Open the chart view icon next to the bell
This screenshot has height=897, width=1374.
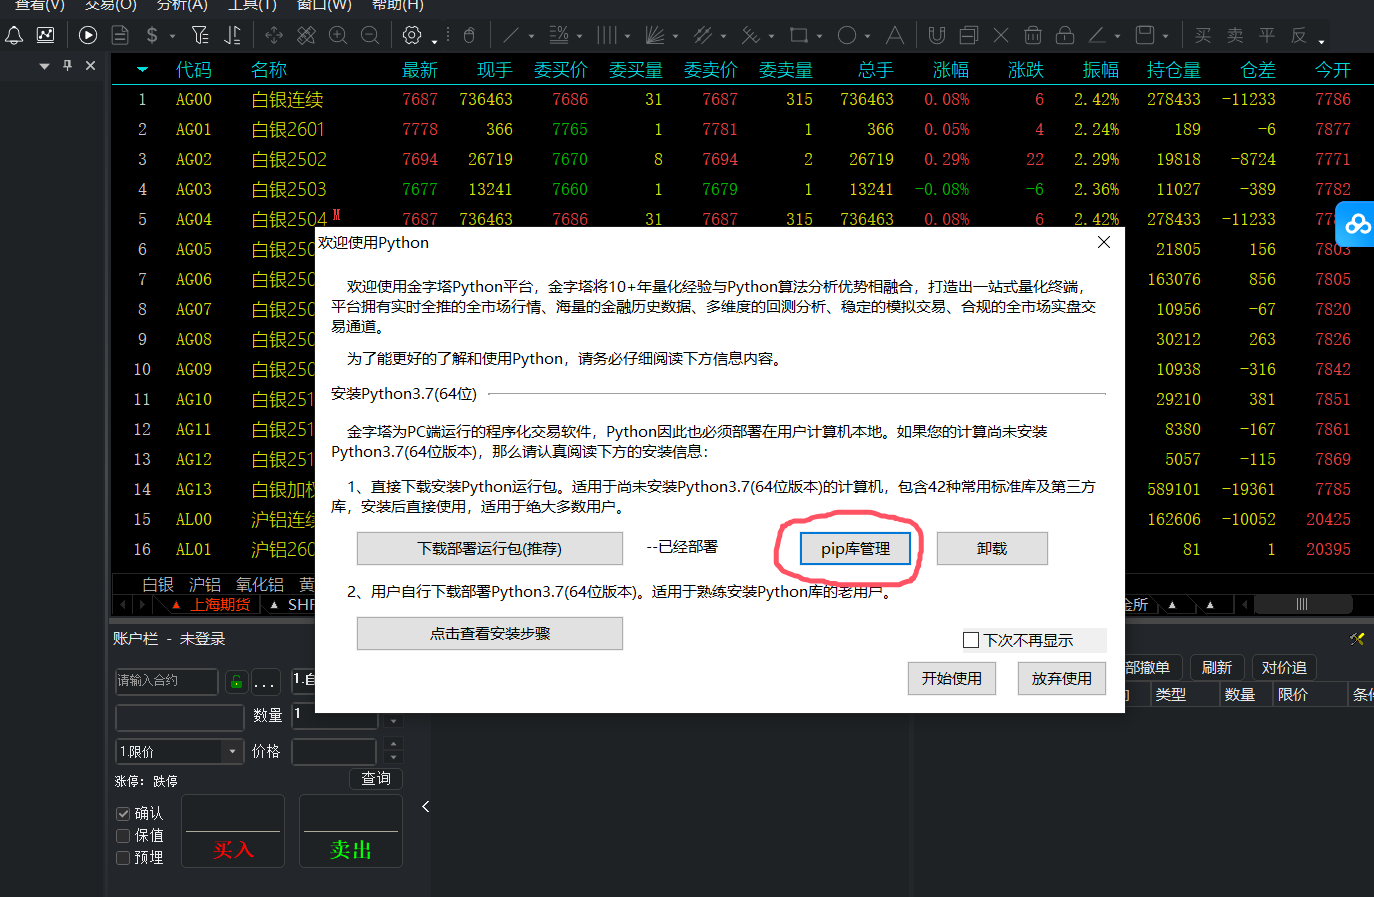pos(46,35)
